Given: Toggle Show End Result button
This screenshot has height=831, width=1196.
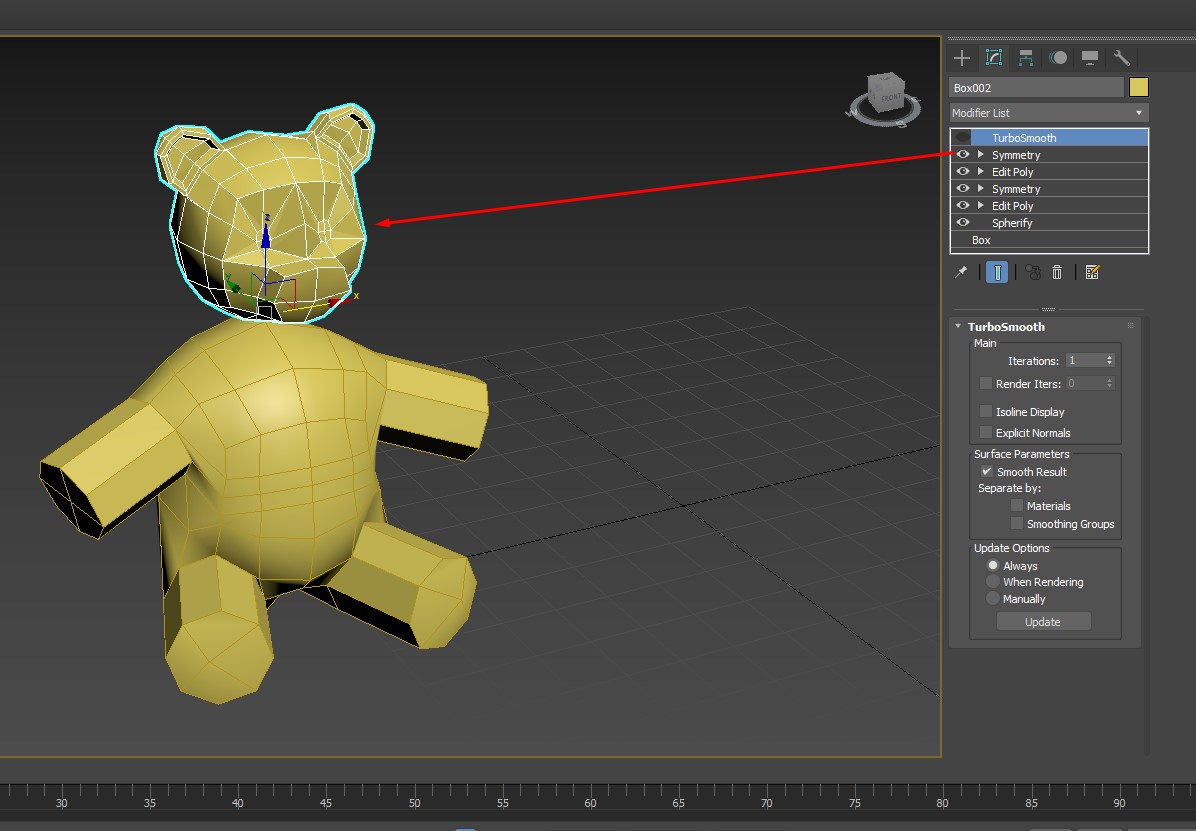Looking at the screenshot, I should 997,272.
